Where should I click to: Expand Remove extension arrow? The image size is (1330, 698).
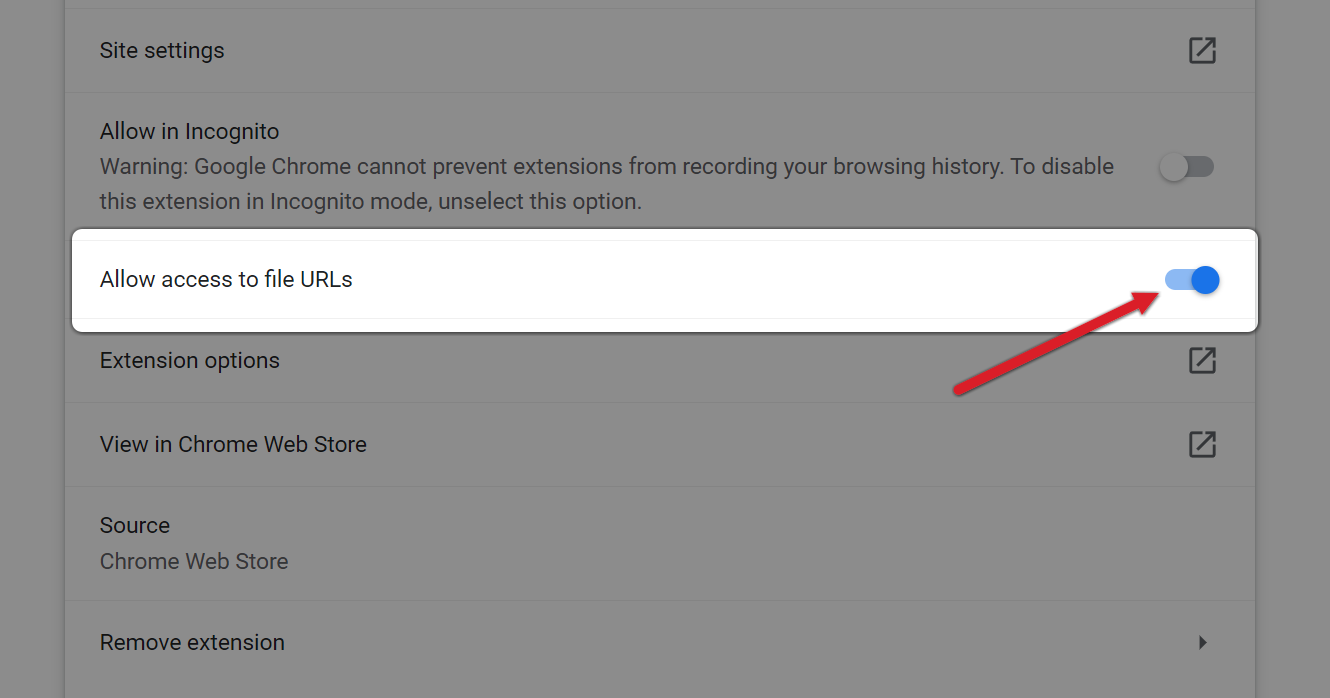coord(1203,642)
